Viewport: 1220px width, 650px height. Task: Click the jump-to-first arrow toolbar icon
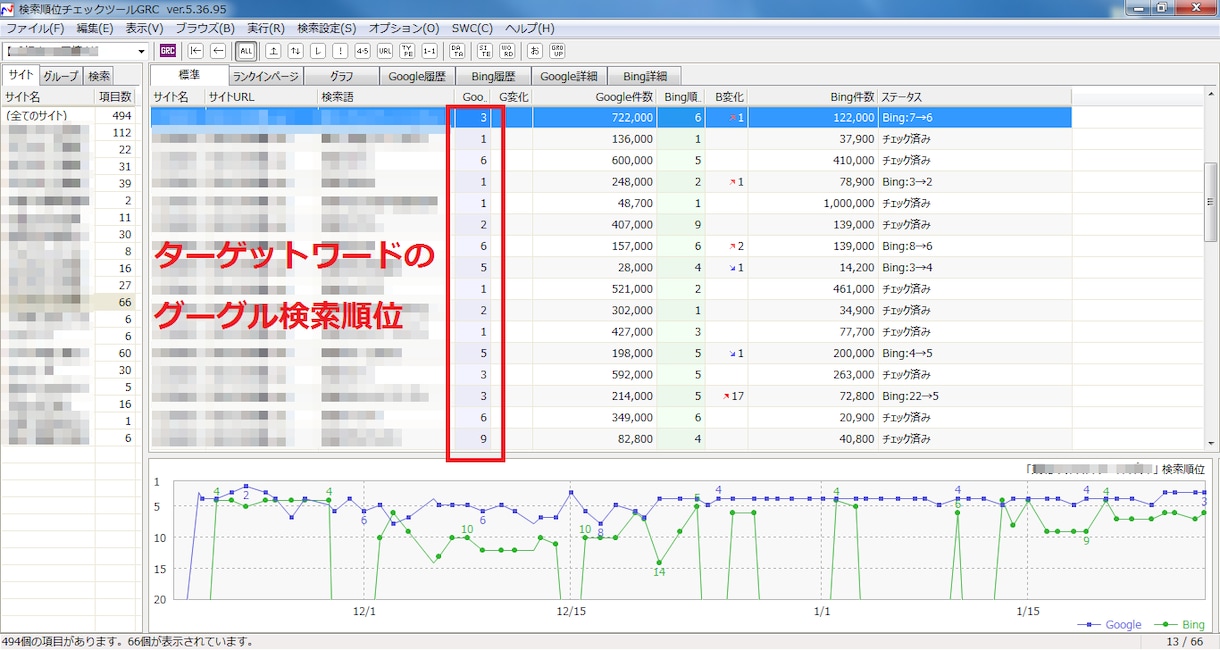(195, 50)
